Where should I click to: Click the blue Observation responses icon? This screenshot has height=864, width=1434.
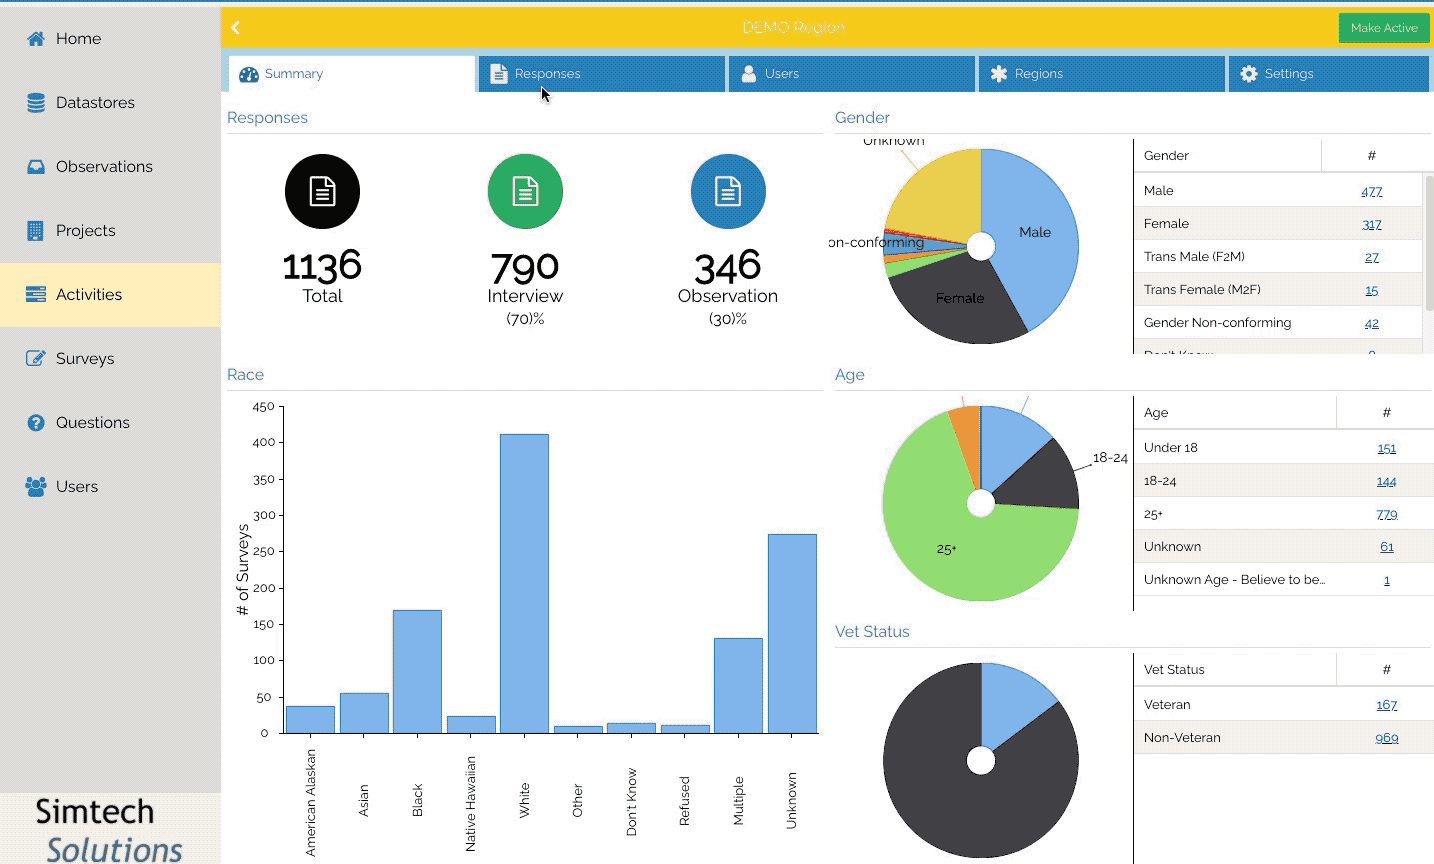(x=728, y=191)
